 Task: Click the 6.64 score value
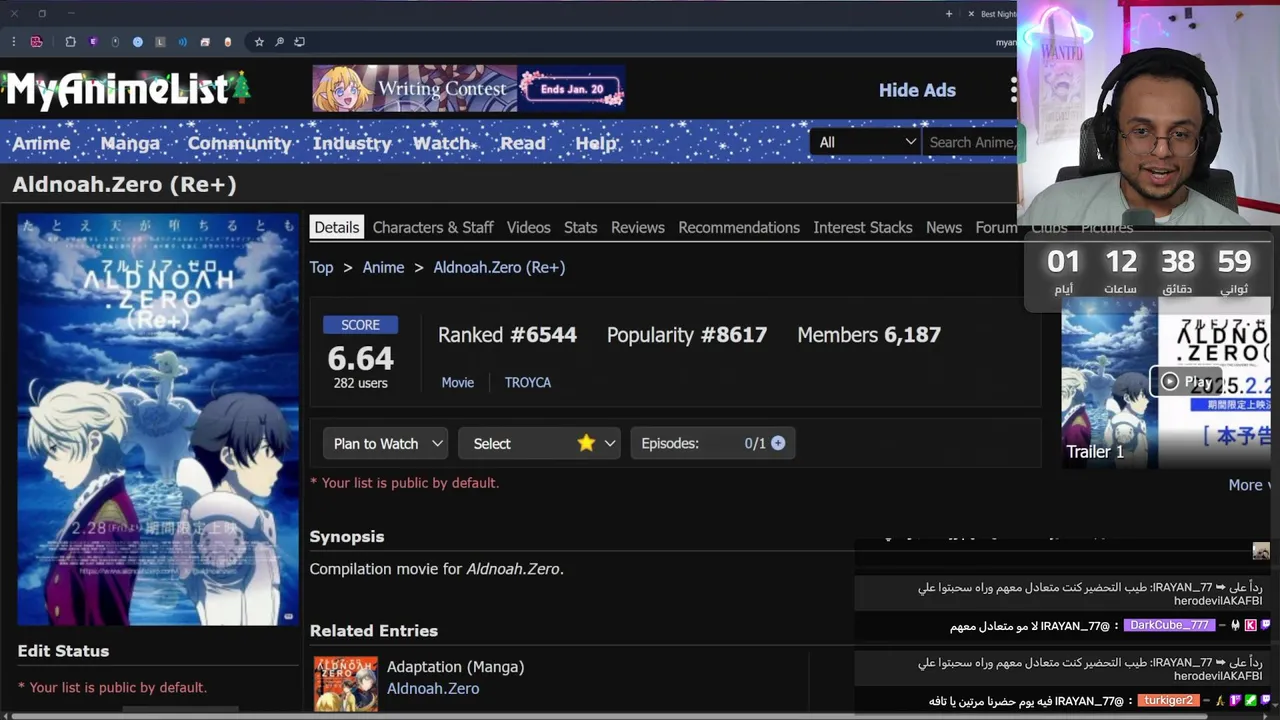pyautogui.click(x=360, y=358)
